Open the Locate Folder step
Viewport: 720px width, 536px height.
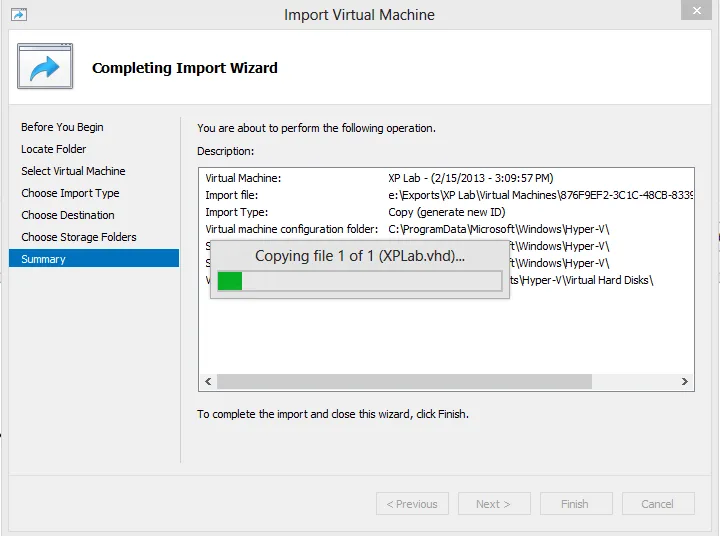[53, 149]
